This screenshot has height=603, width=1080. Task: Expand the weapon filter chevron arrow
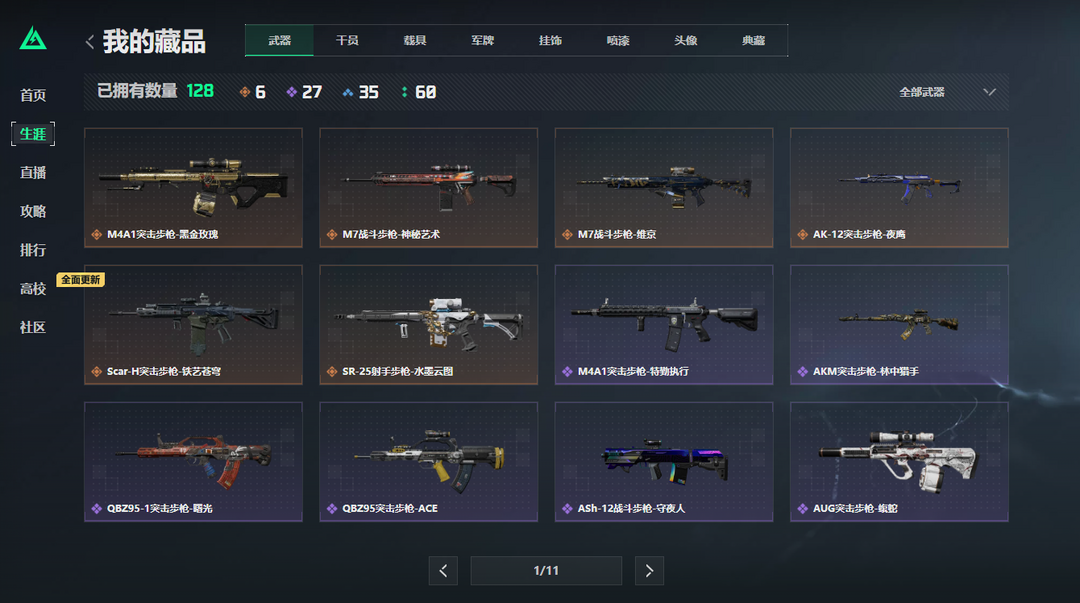(989, 92)
